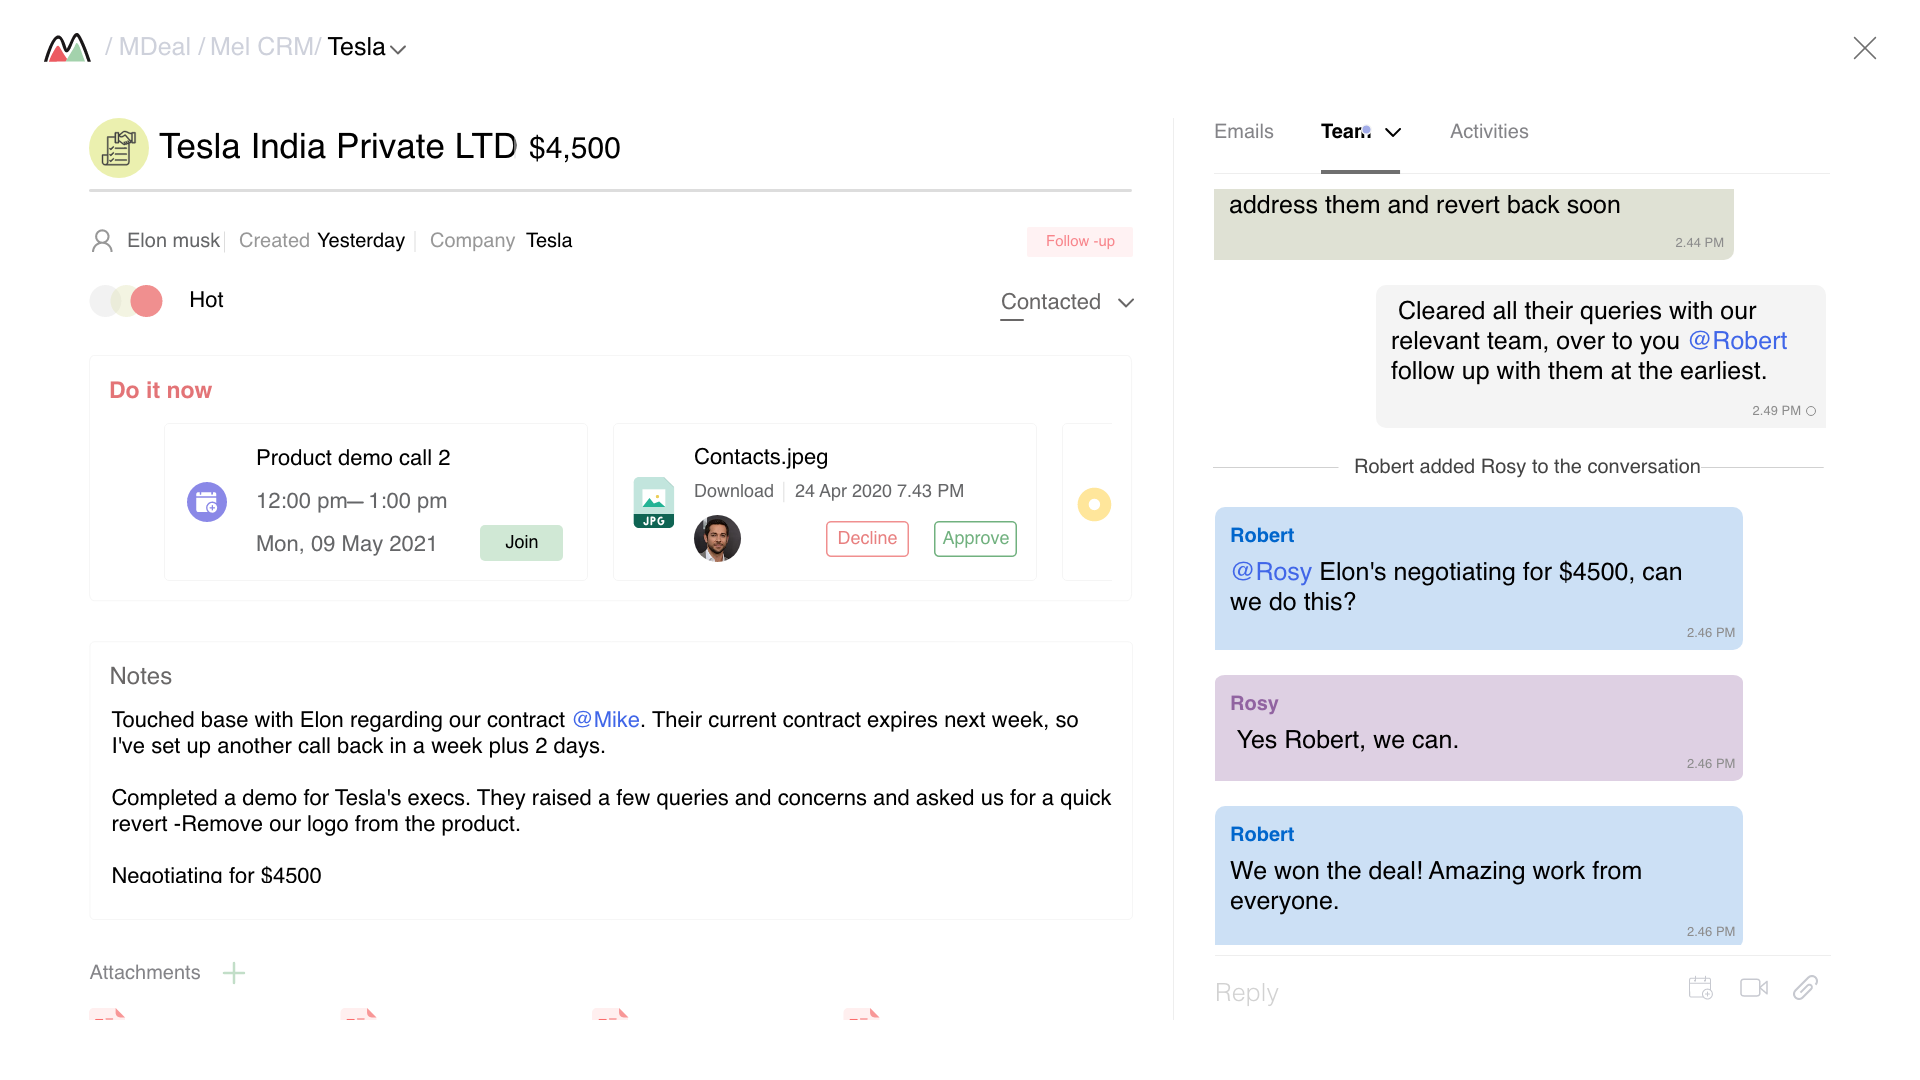Click the Tesla India Private LTD title
1920x1080 pixels.
[x=338, y=147]
